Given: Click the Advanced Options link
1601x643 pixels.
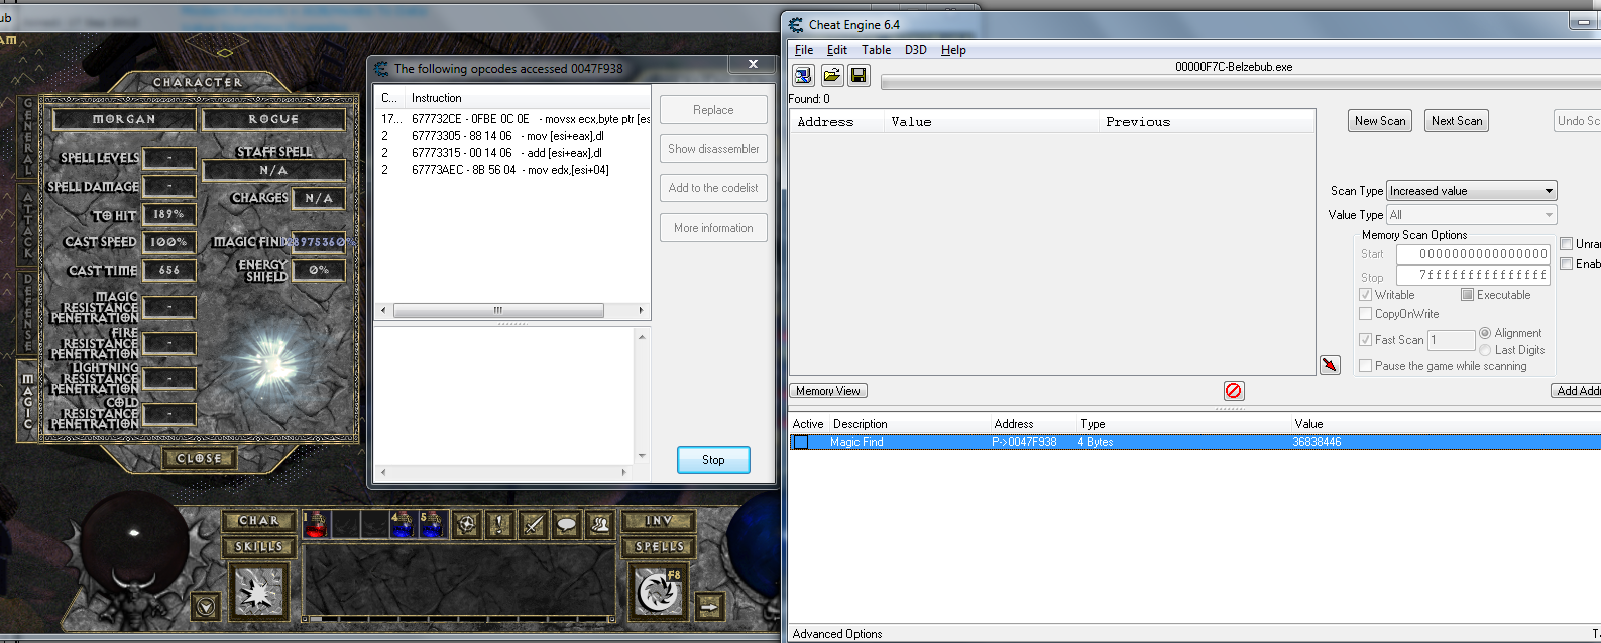Looking at the screenshot, I should point(837,634).
